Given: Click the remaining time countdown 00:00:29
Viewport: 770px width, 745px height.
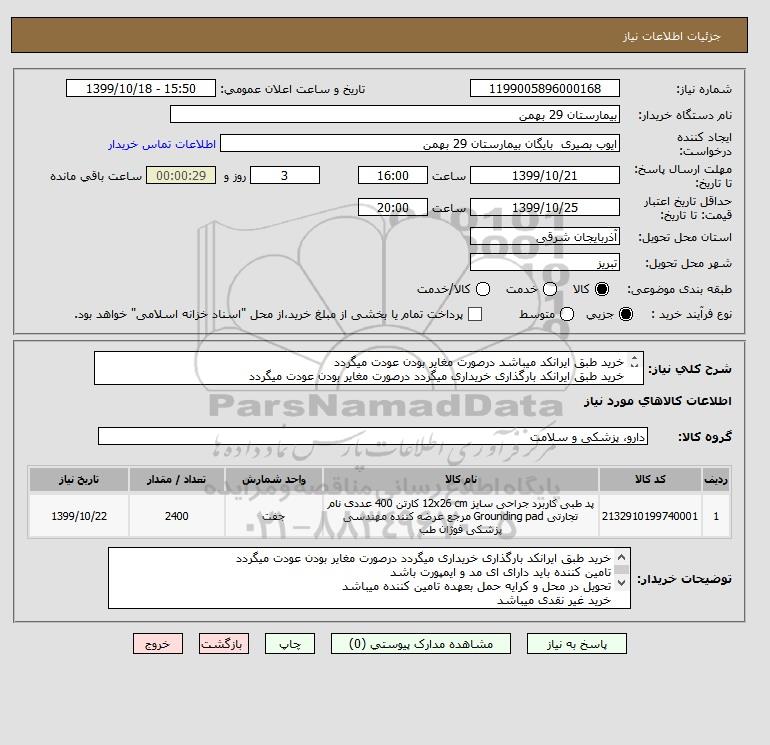Looking at the screenshot, I should click(x=181, y=175).
